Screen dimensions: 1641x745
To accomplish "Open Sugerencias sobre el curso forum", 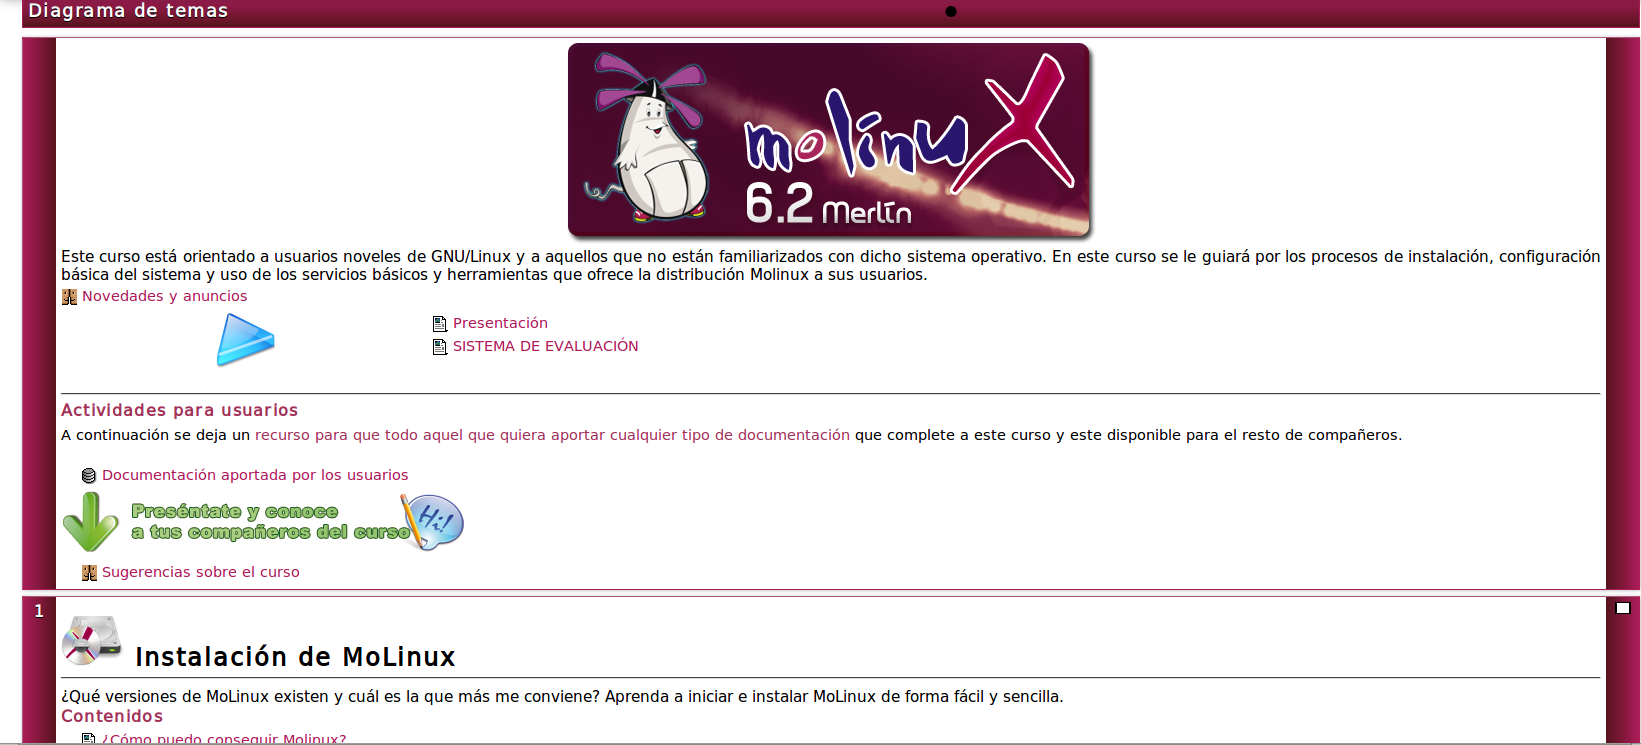I will pos(201,572).
